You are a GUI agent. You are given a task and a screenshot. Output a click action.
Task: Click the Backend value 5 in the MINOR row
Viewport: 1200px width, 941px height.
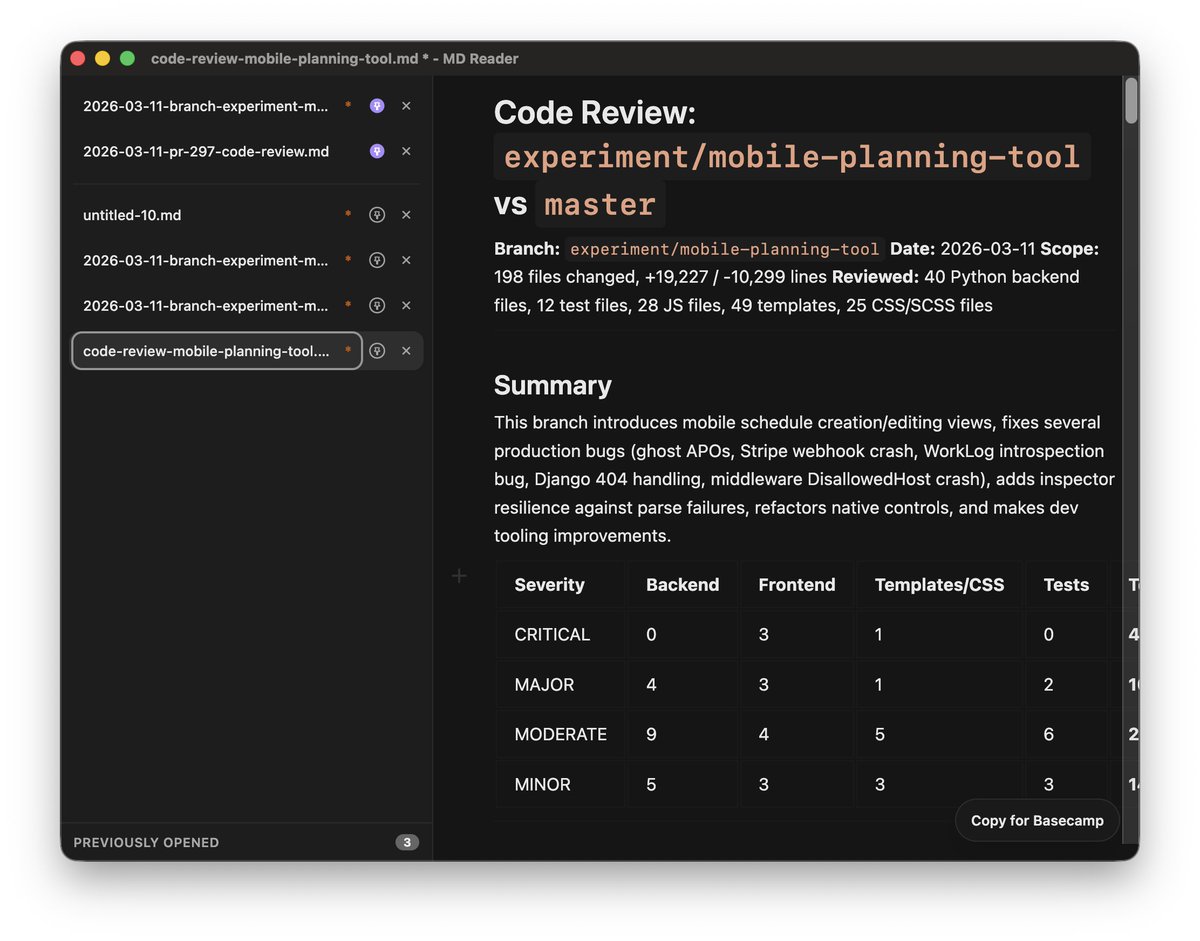652,785
